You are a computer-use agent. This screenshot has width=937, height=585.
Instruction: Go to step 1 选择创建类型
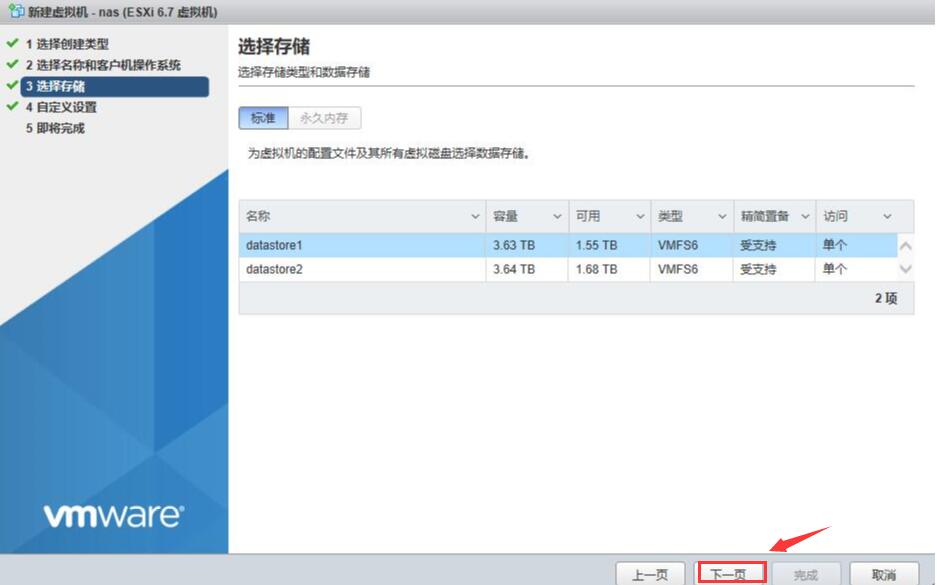(x=67, y=44)
